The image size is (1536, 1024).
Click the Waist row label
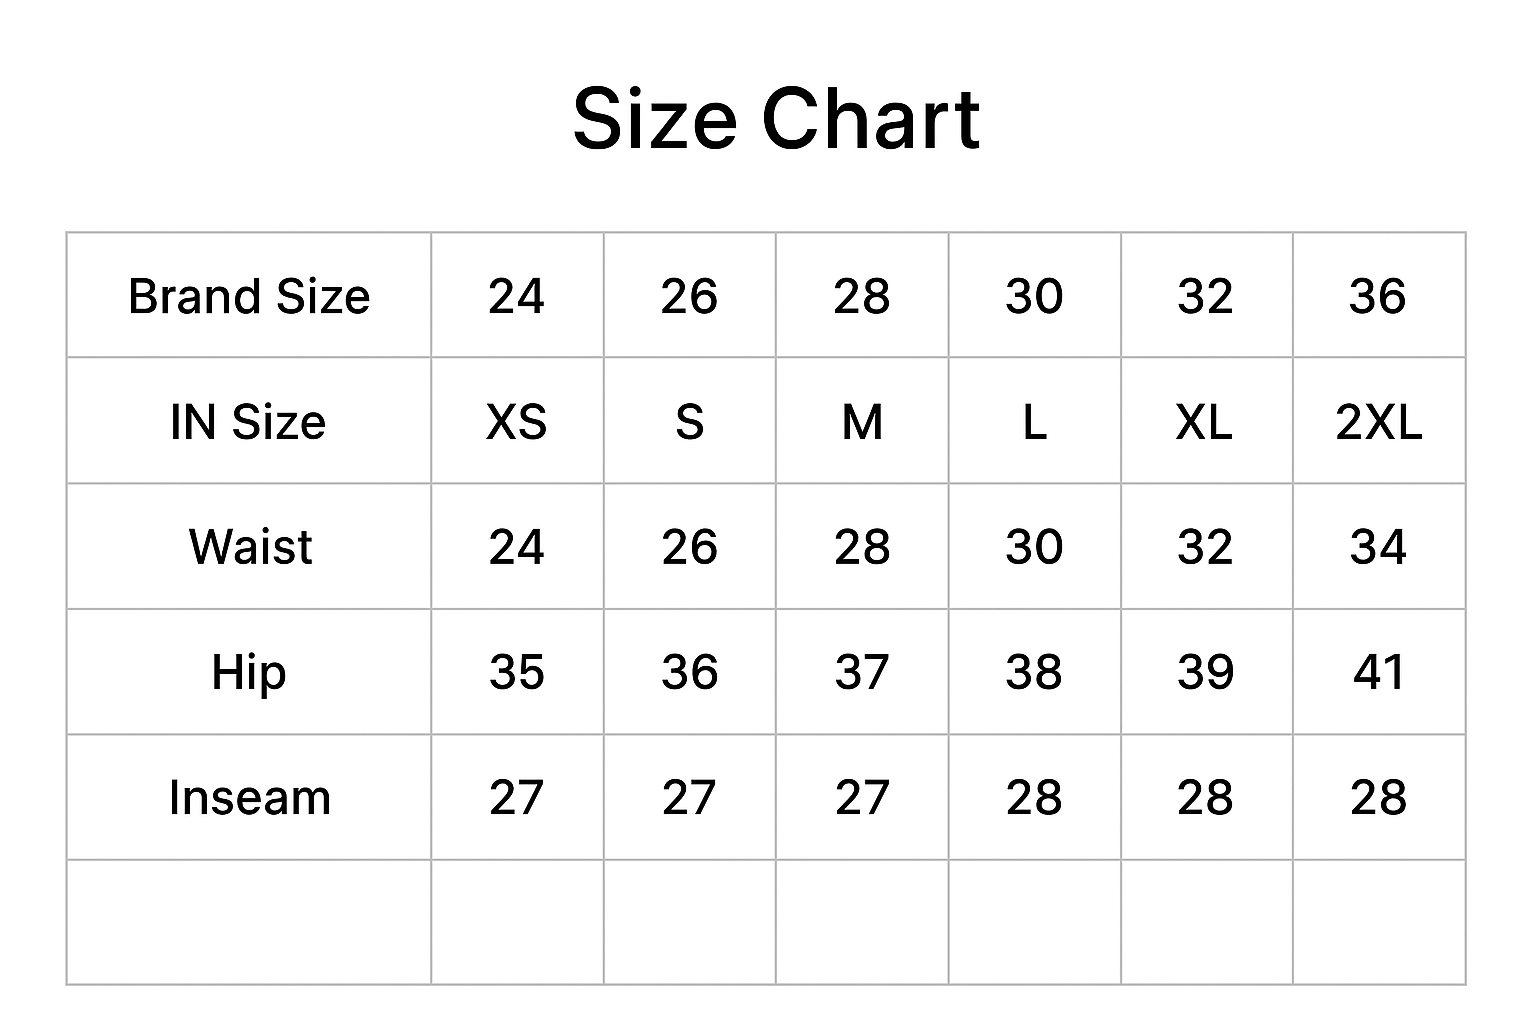[250, 547]
